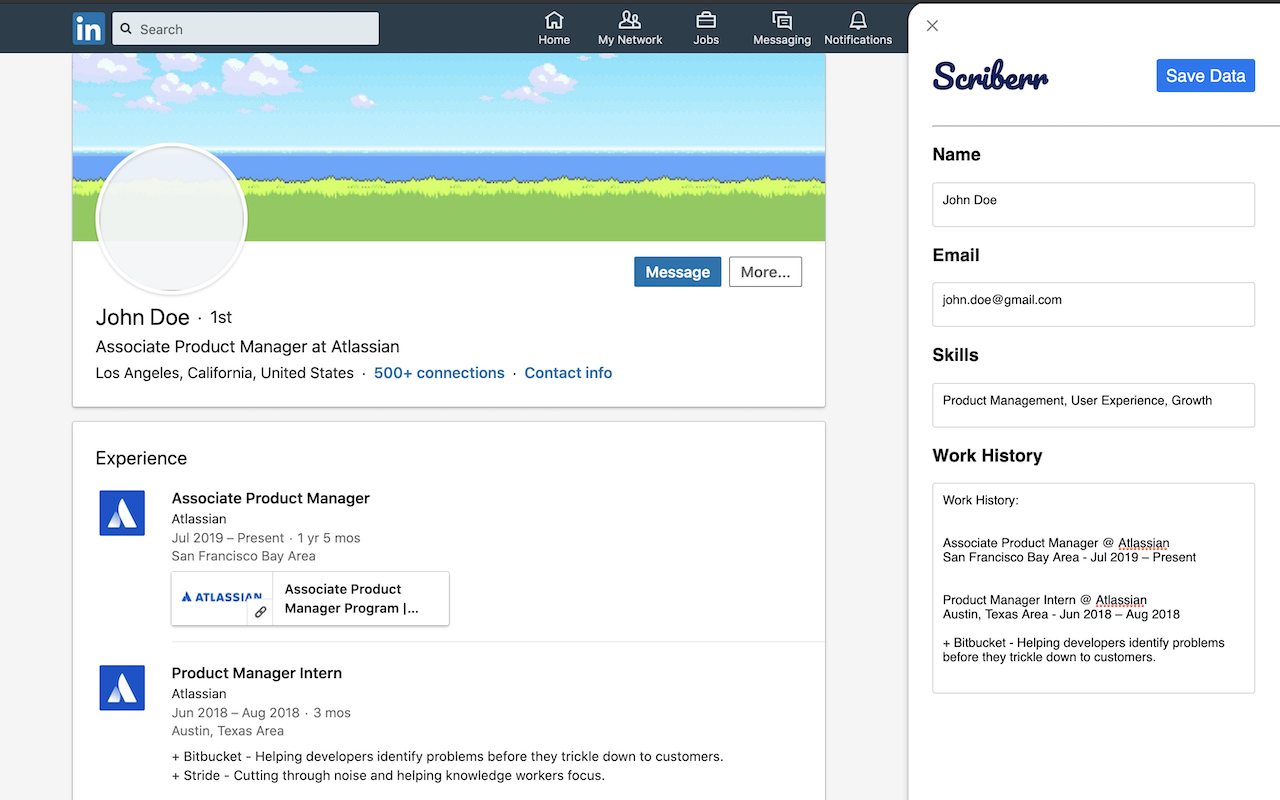Screen dimensions: 1280x800
Task: Open the 500+ connections link
Action: 439,372
